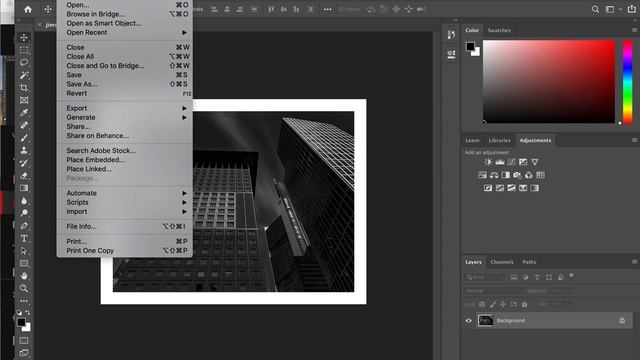Add a Brightness/Contrast adjustment
Screen dimensions: 640x360
(x=488, y=162)
